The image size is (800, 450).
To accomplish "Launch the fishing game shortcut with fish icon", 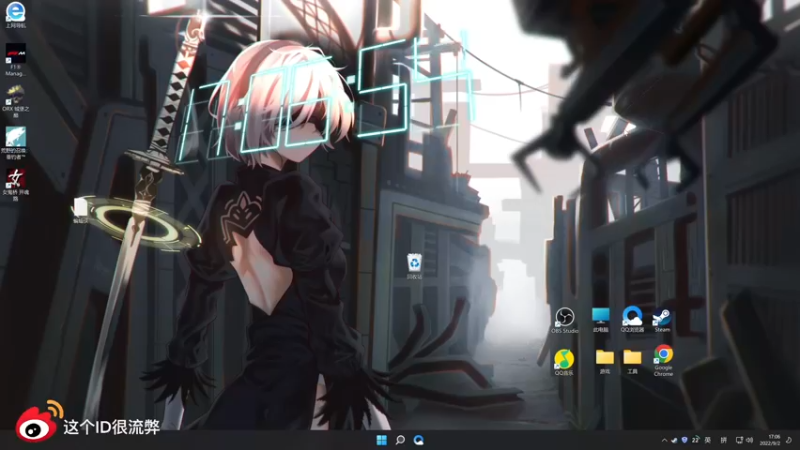I will click(x=16, y=143).
